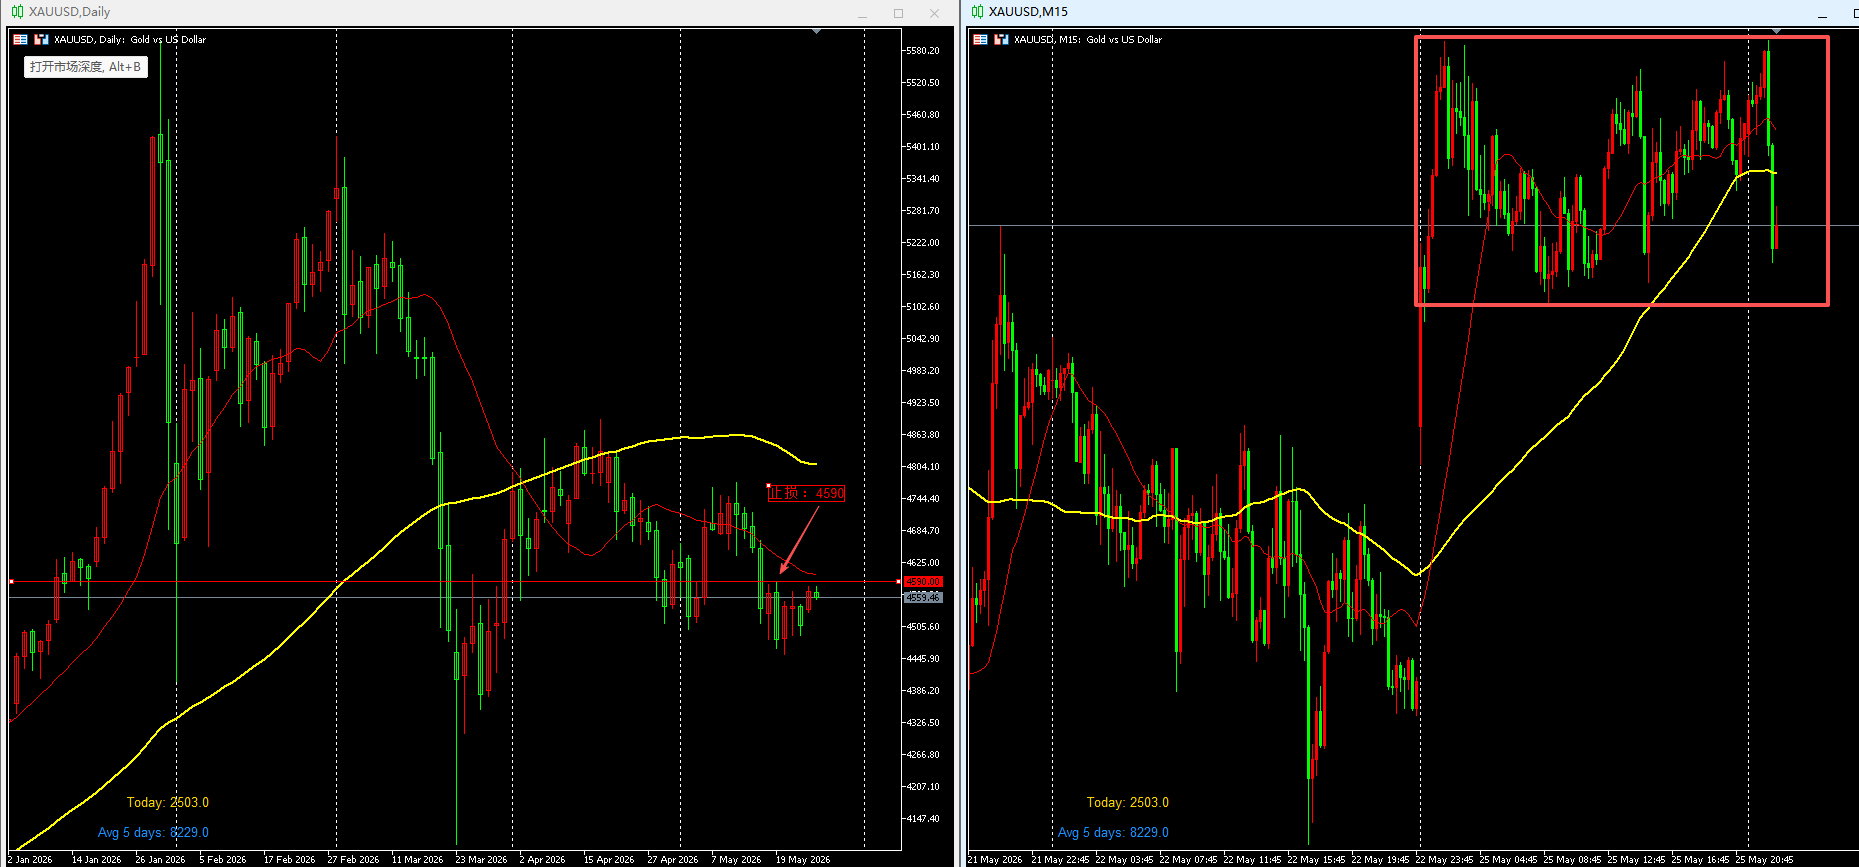The image size is (1859, 867).
Task: Click the XAUUSD,M15 window candlestick icon
Action: [977, 12]
